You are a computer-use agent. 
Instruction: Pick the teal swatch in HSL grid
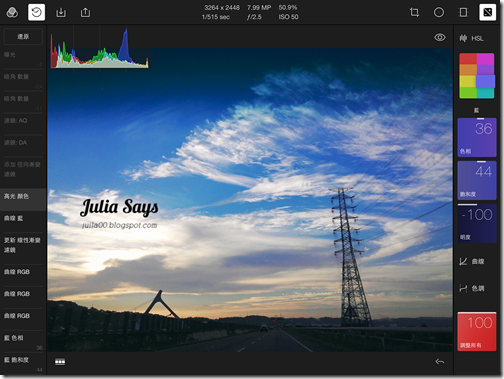click(x=485, y=93)
